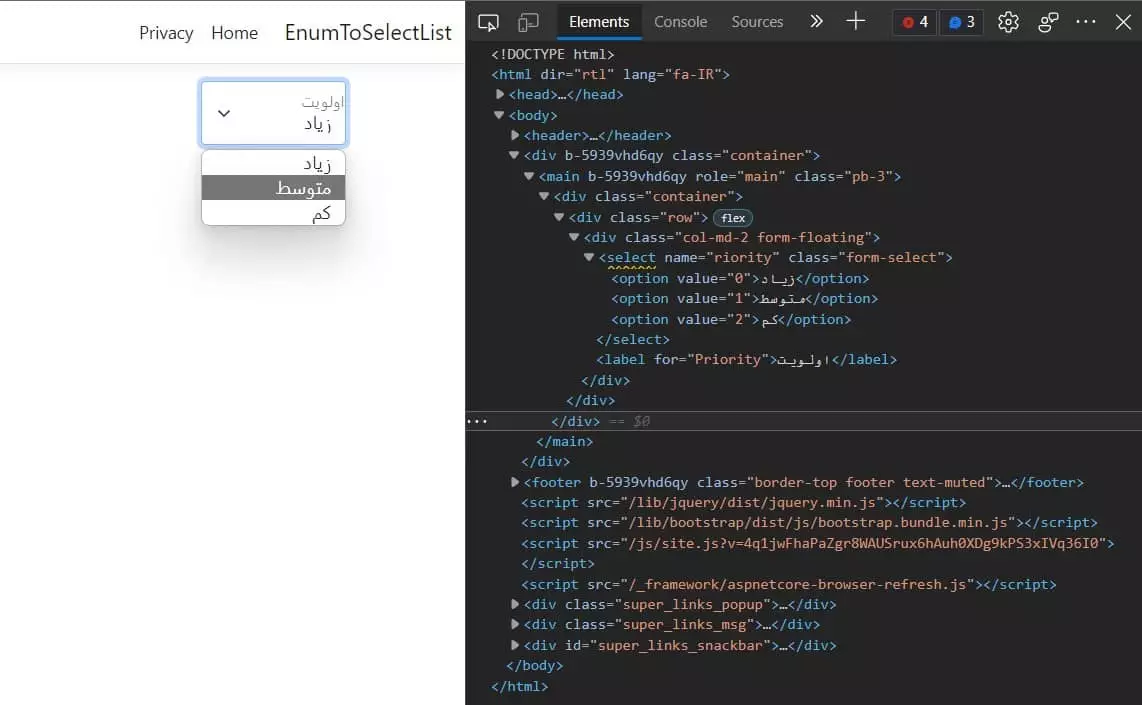Image resolution: width=1142 pixels, height=705 pixels.
Task: Select the option value="0" line
Action: 740,278
